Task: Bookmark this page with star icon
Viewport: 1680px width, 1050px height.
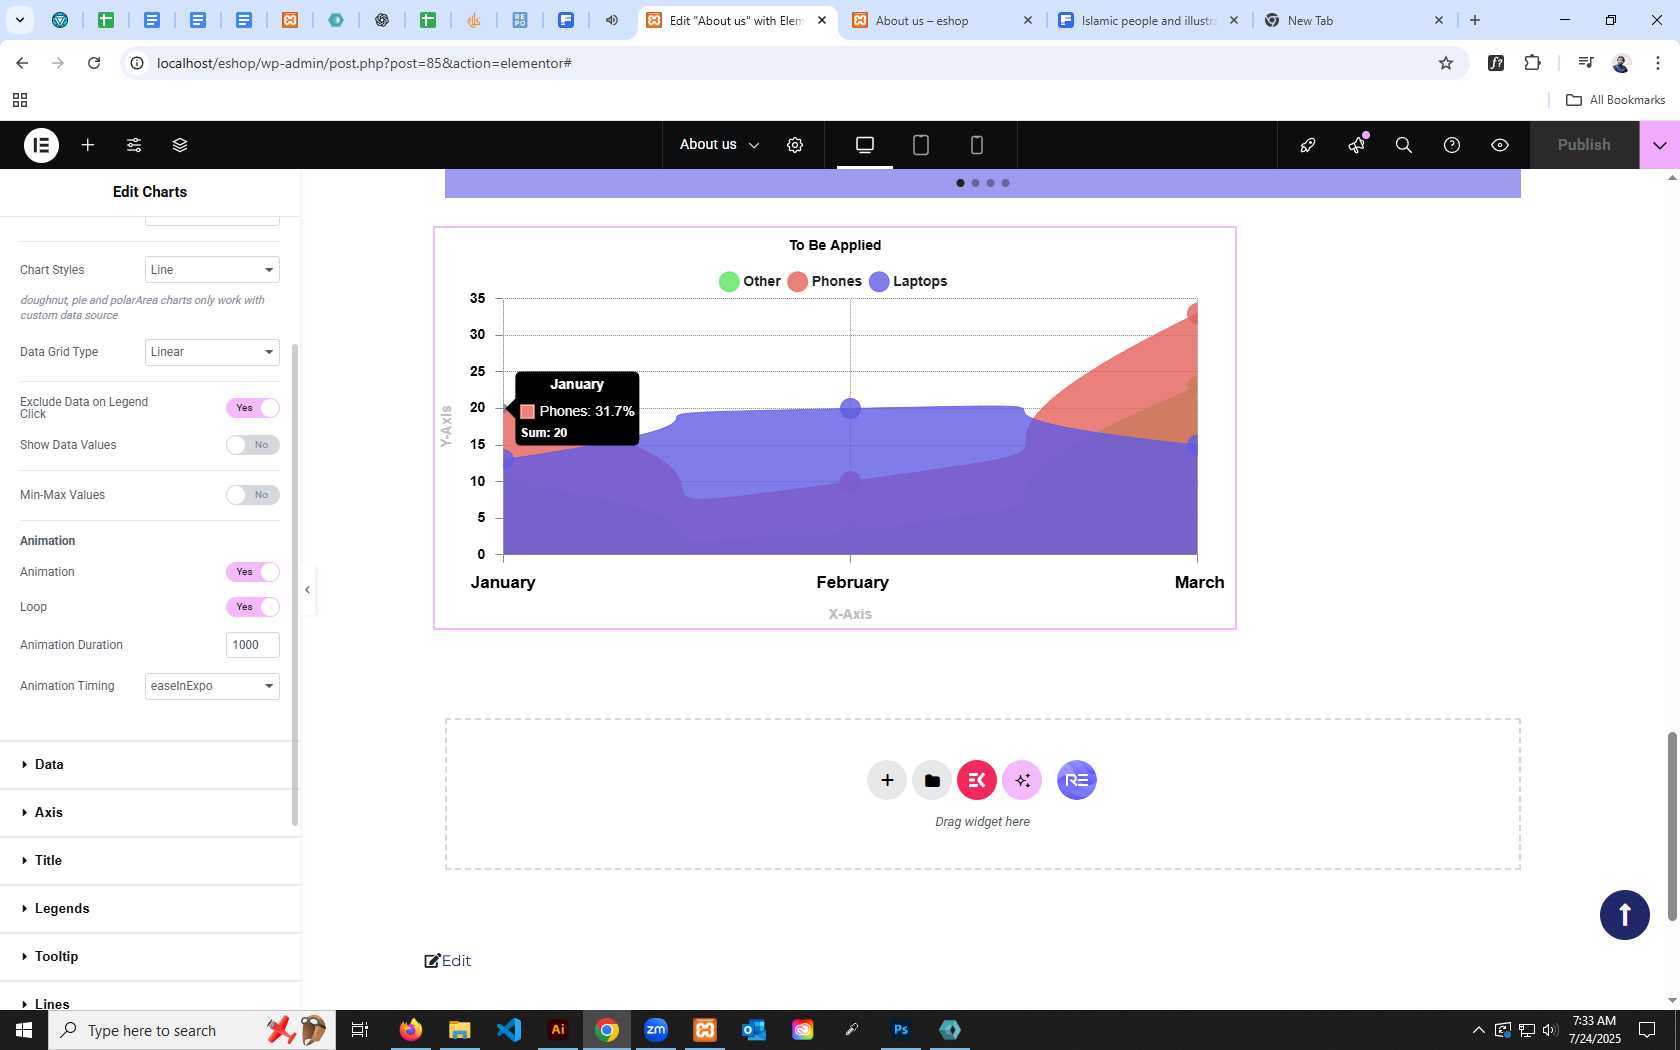Action: [1446, 63]
